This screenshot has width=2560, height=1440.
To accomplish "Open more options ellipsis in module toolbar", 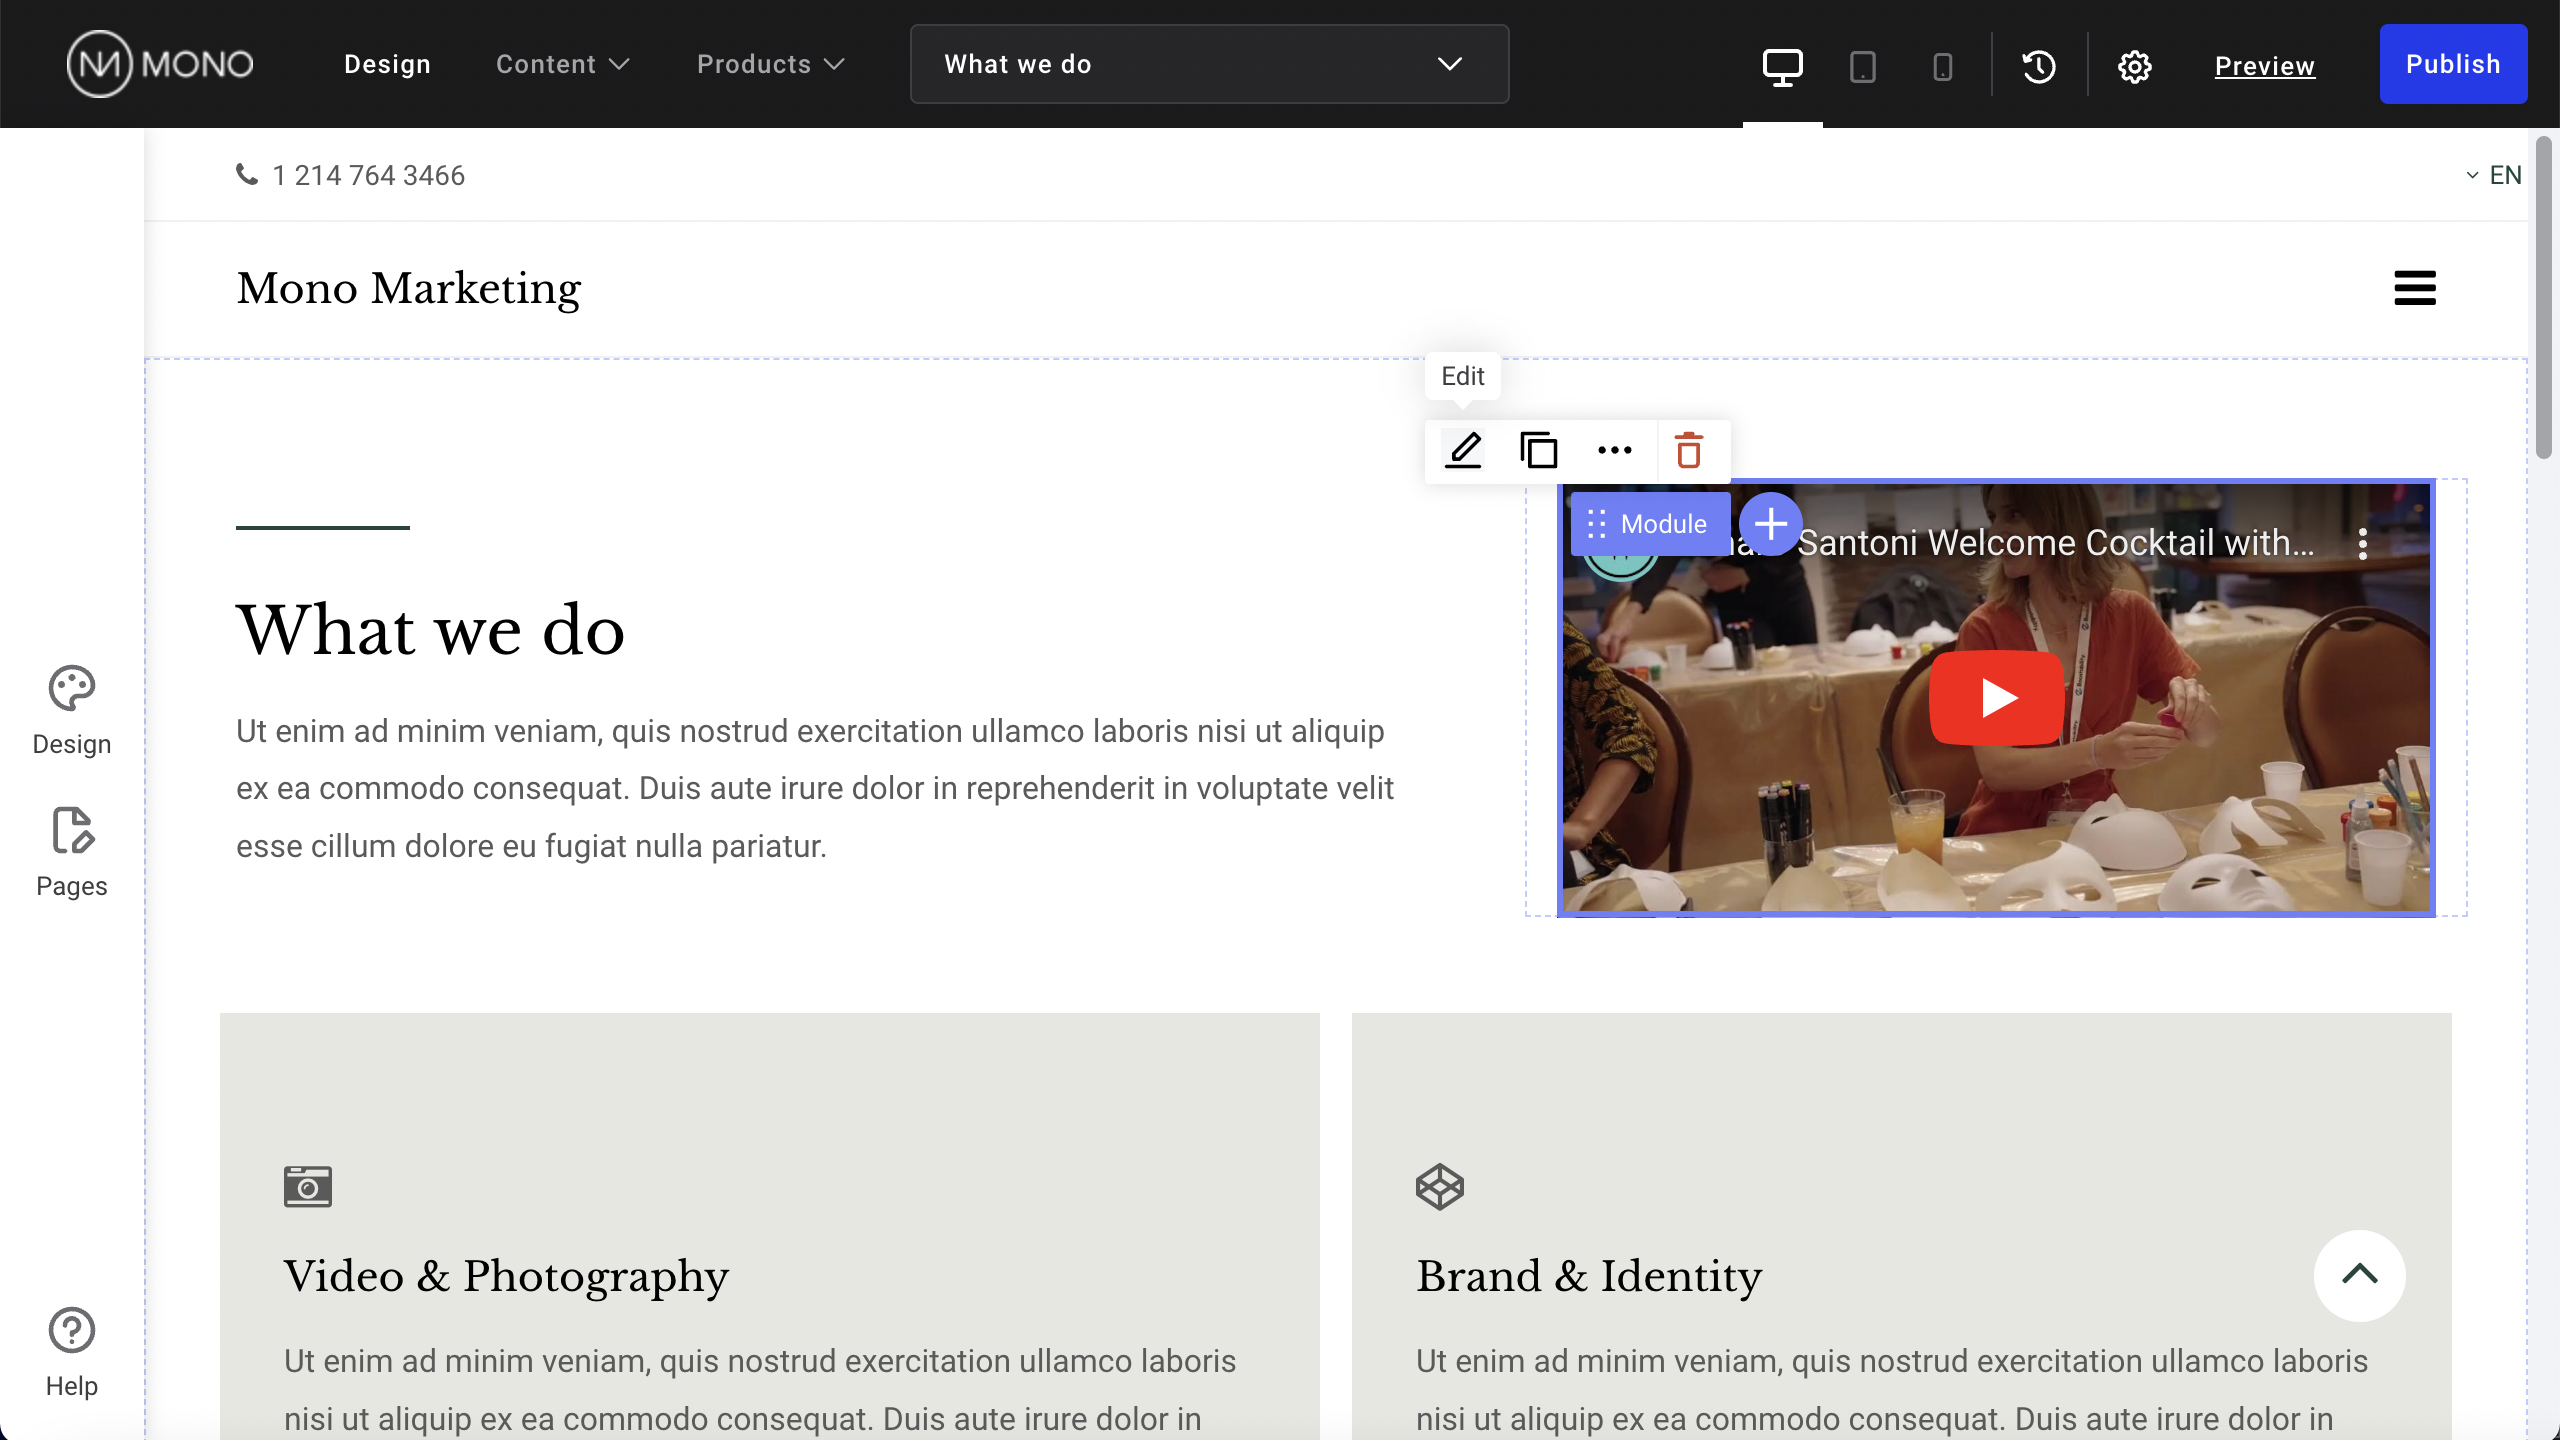I will [x=1614, y=451].
